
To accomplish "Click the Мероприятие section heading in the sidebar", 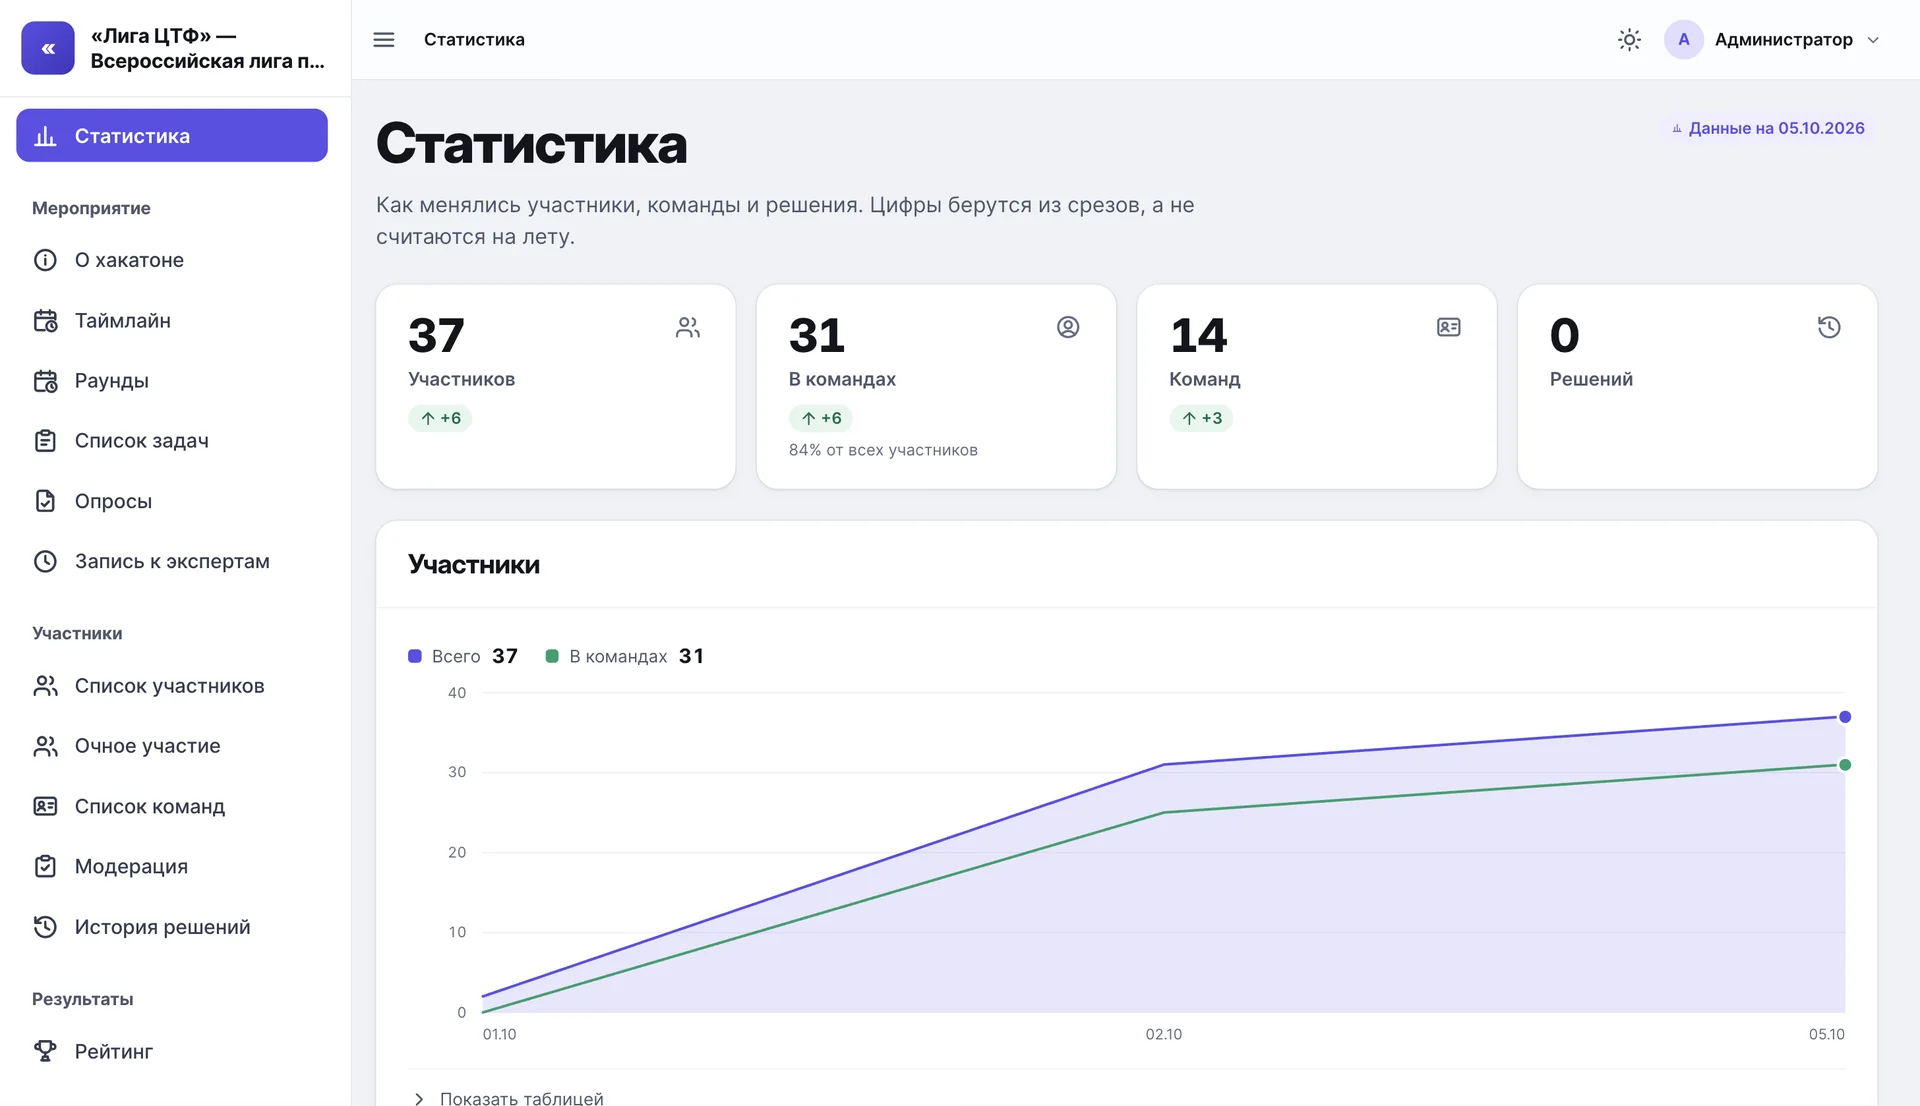I will 91,208.
